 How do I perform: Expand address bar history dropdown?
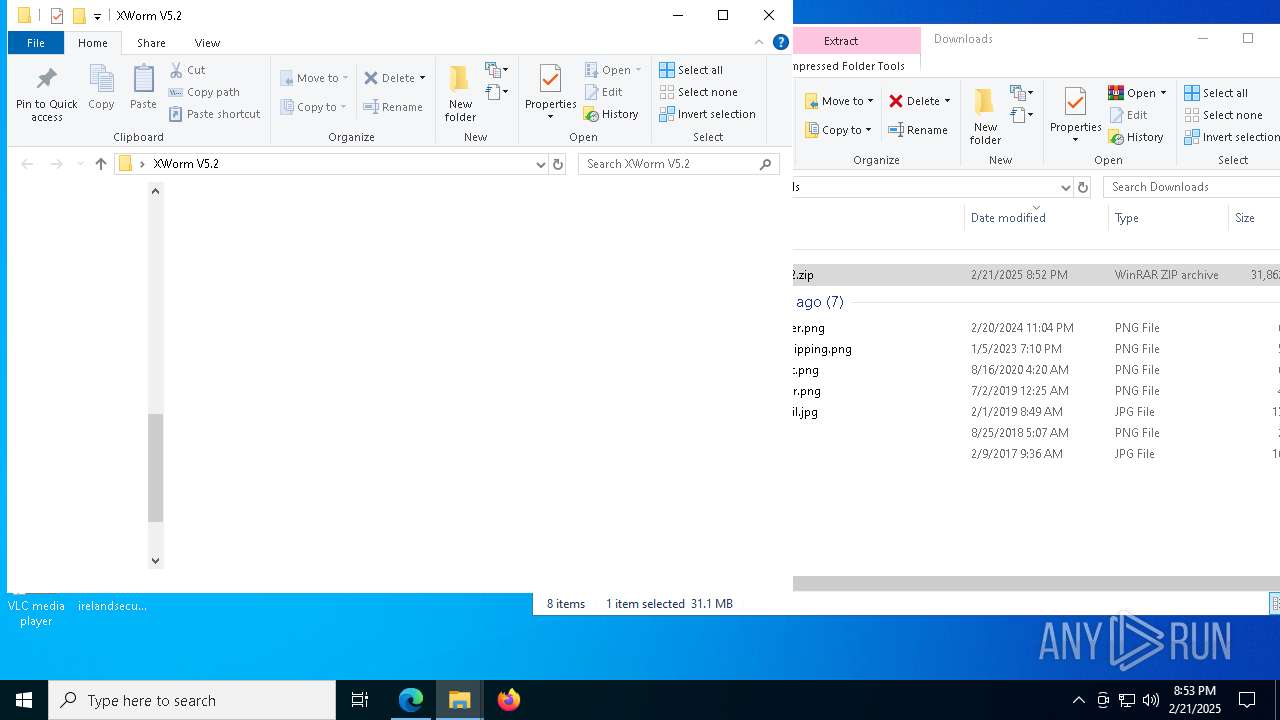tap(541, 164)
